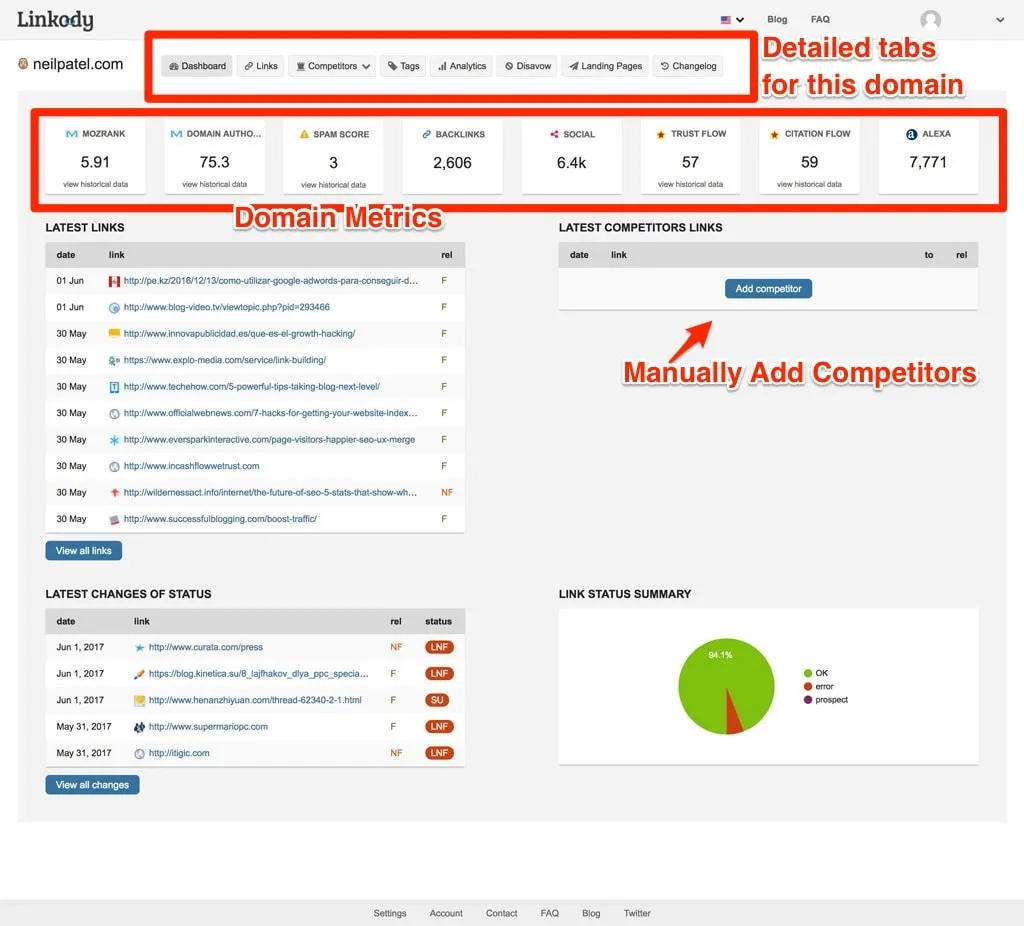1024x926 pixels.
Task: Toggle the prospect legend color dot
Action: 808,700
